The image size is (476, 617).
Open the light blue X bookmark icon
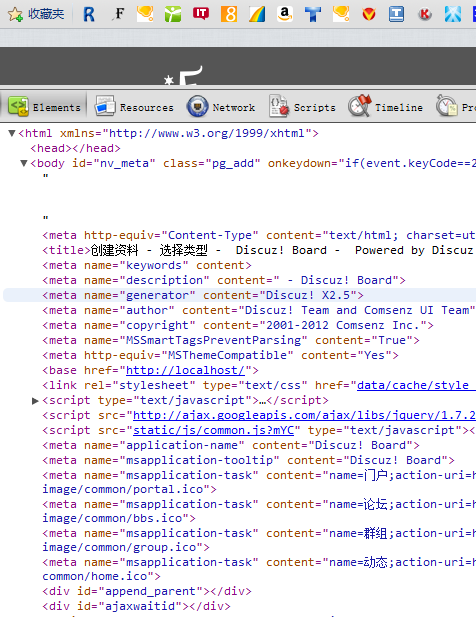pyautogui.click(x=453, y=14)
